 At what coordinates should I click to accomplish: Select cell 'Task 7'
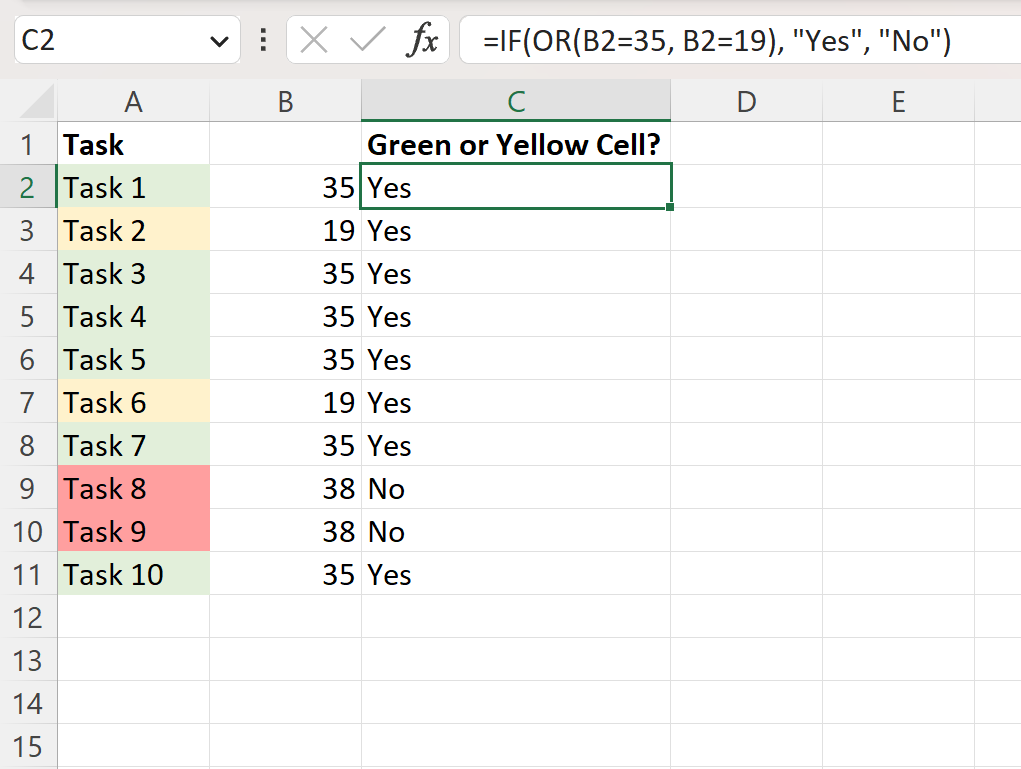133,445
